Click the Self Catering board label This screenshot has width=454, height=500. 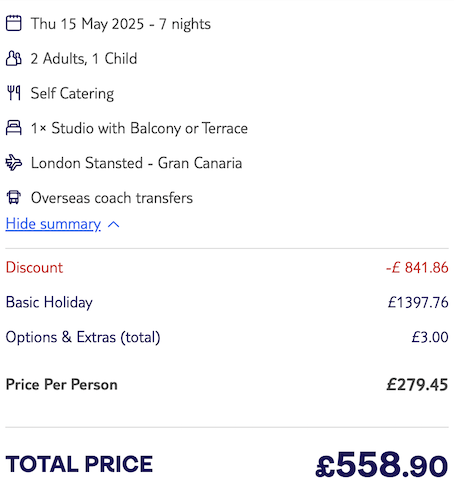point(72,93)
